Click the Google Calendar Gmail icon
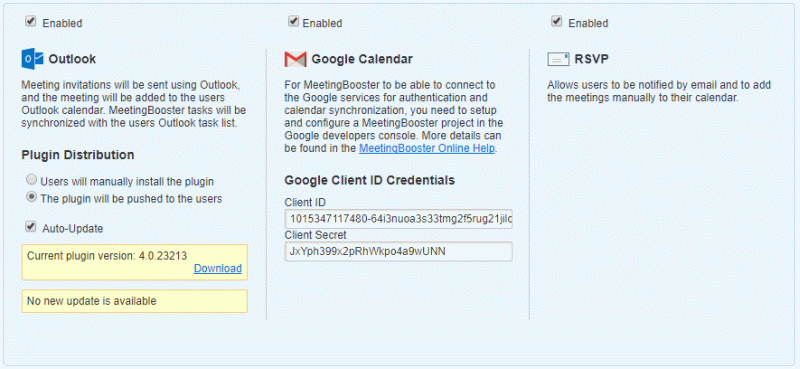This screenshot has width=800, height=369. point(295,59)
